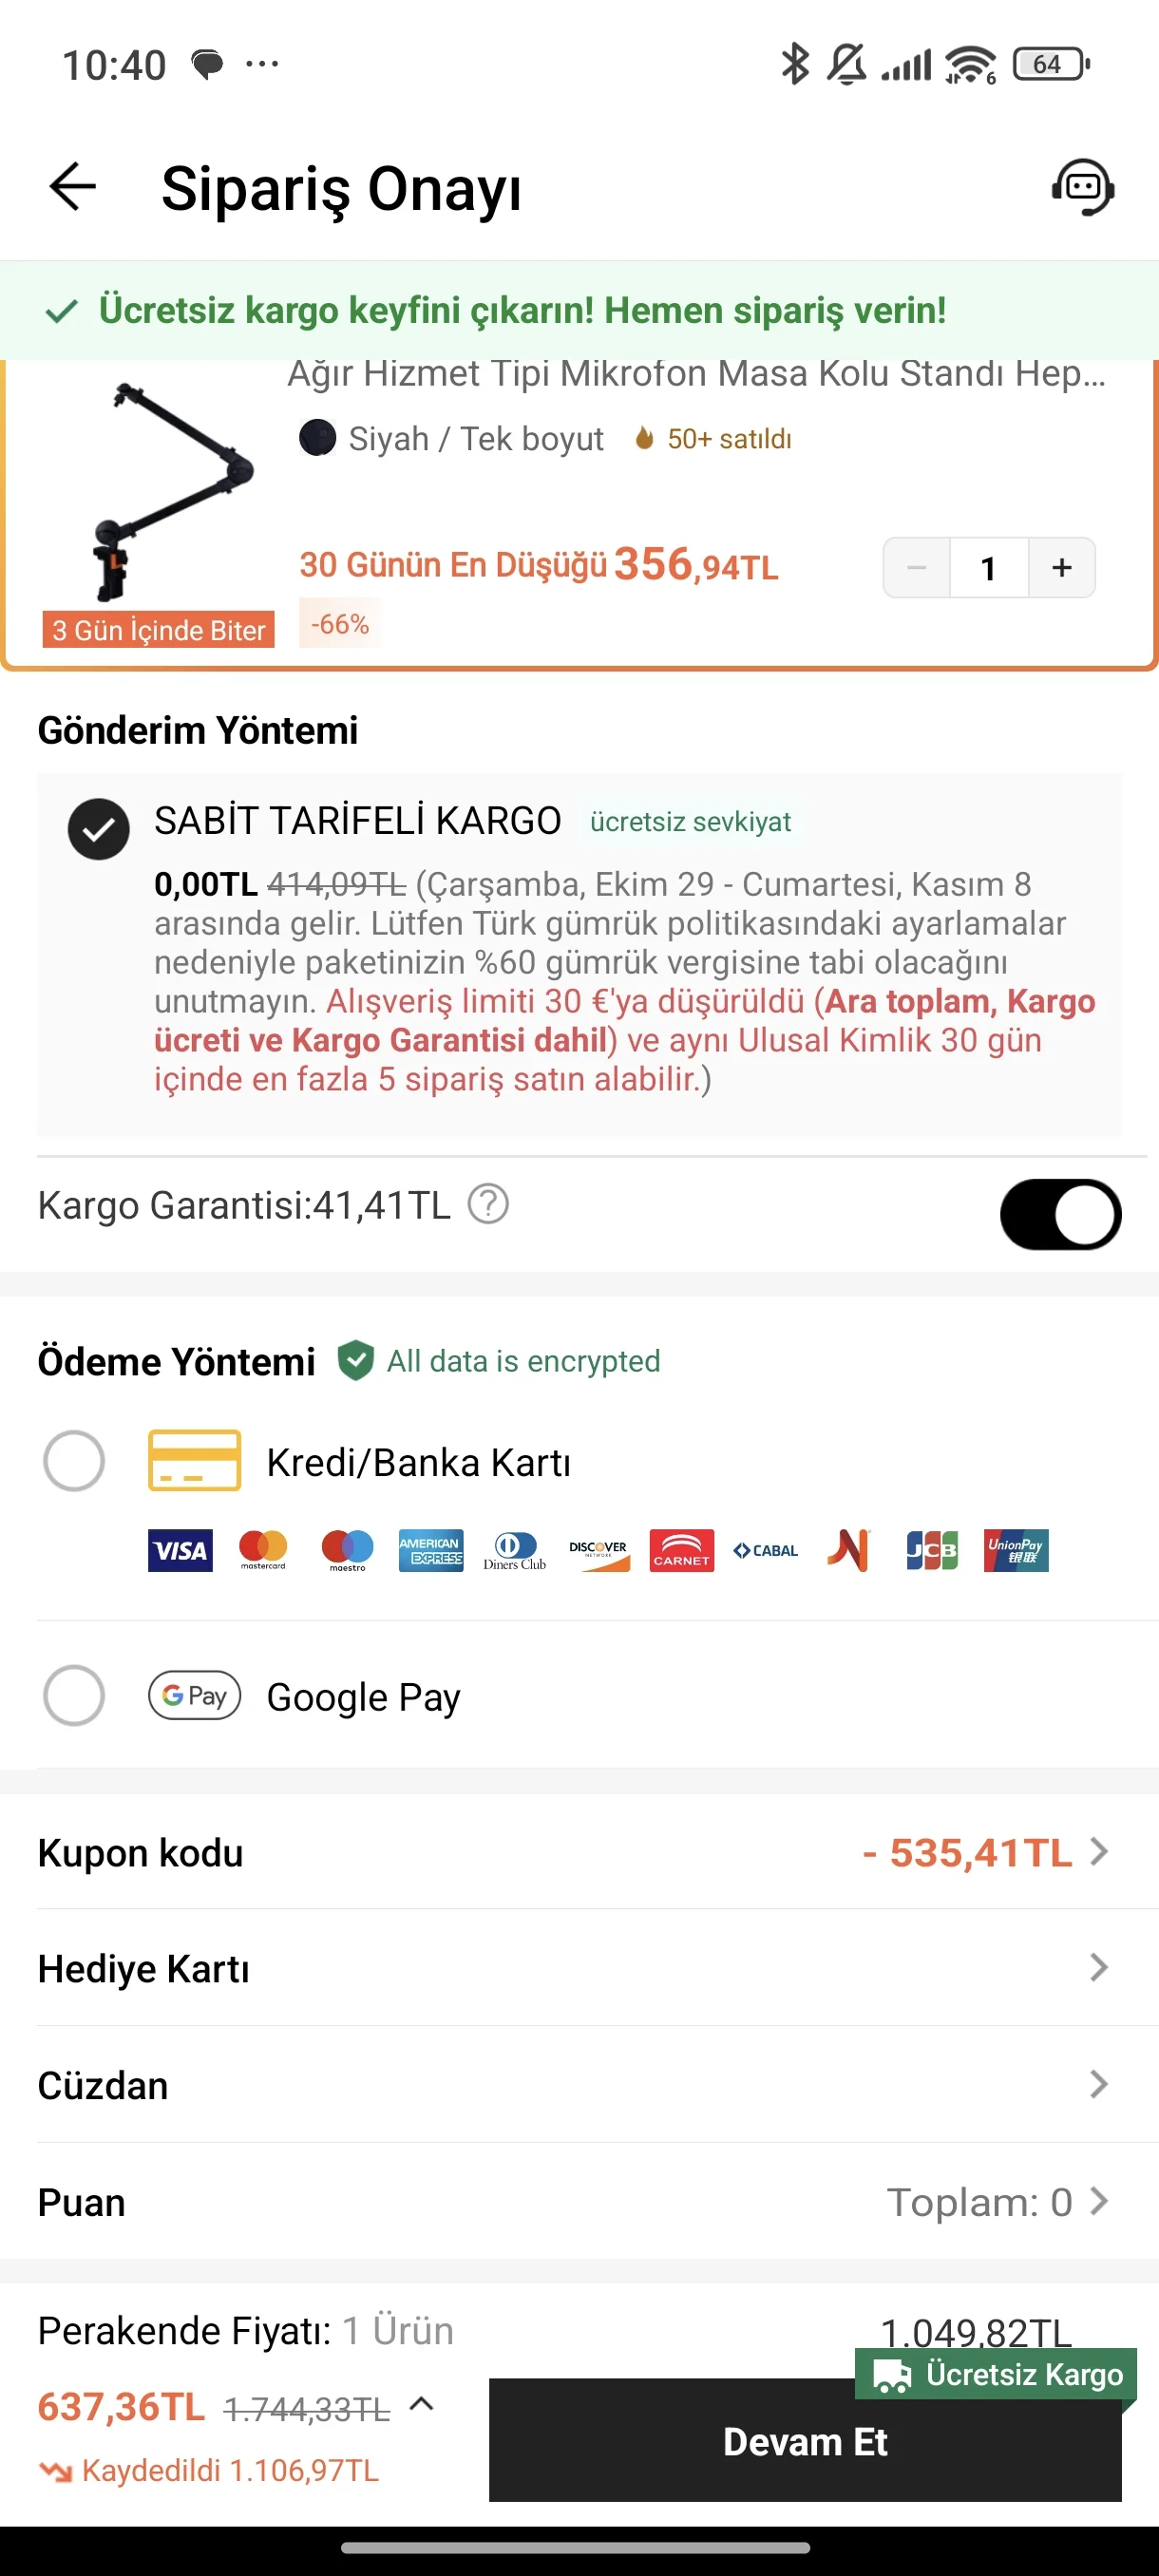
Task: Open Hediye Kartı row
Action: (1098, 1968)
